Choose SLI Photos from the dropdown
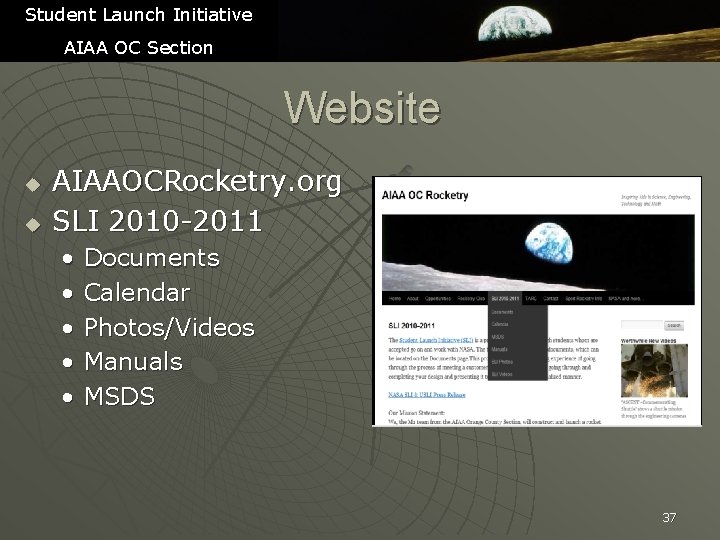 point(502,362)
